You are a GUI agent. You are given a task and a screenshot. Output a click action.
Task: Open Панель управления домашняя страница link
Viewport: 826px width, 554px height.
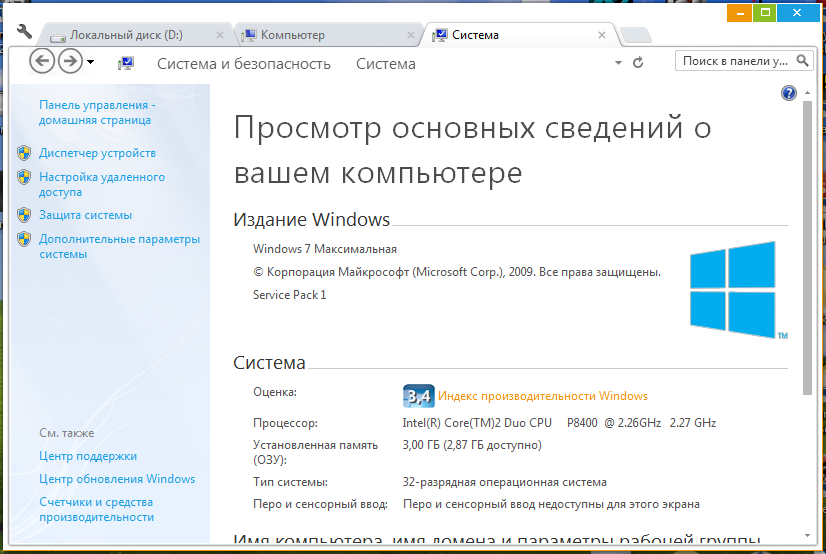[x=97, y=113]
